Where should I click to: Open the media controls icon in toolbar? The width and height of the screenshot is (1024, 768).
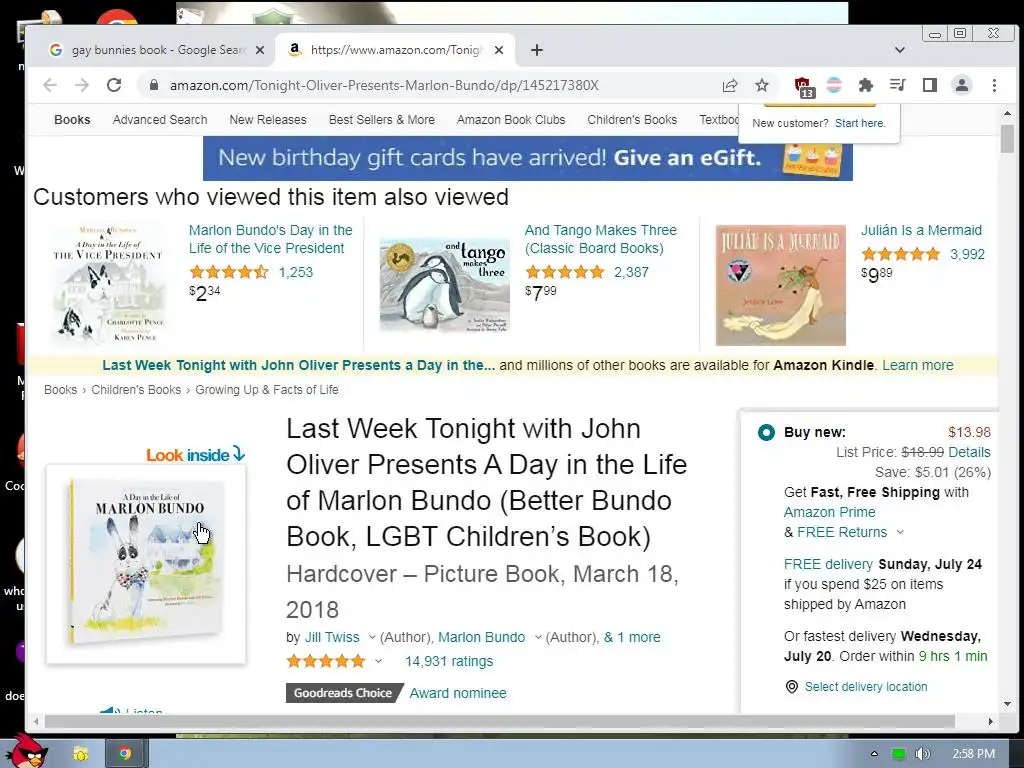pyautogui.click(x=897, y=85)
